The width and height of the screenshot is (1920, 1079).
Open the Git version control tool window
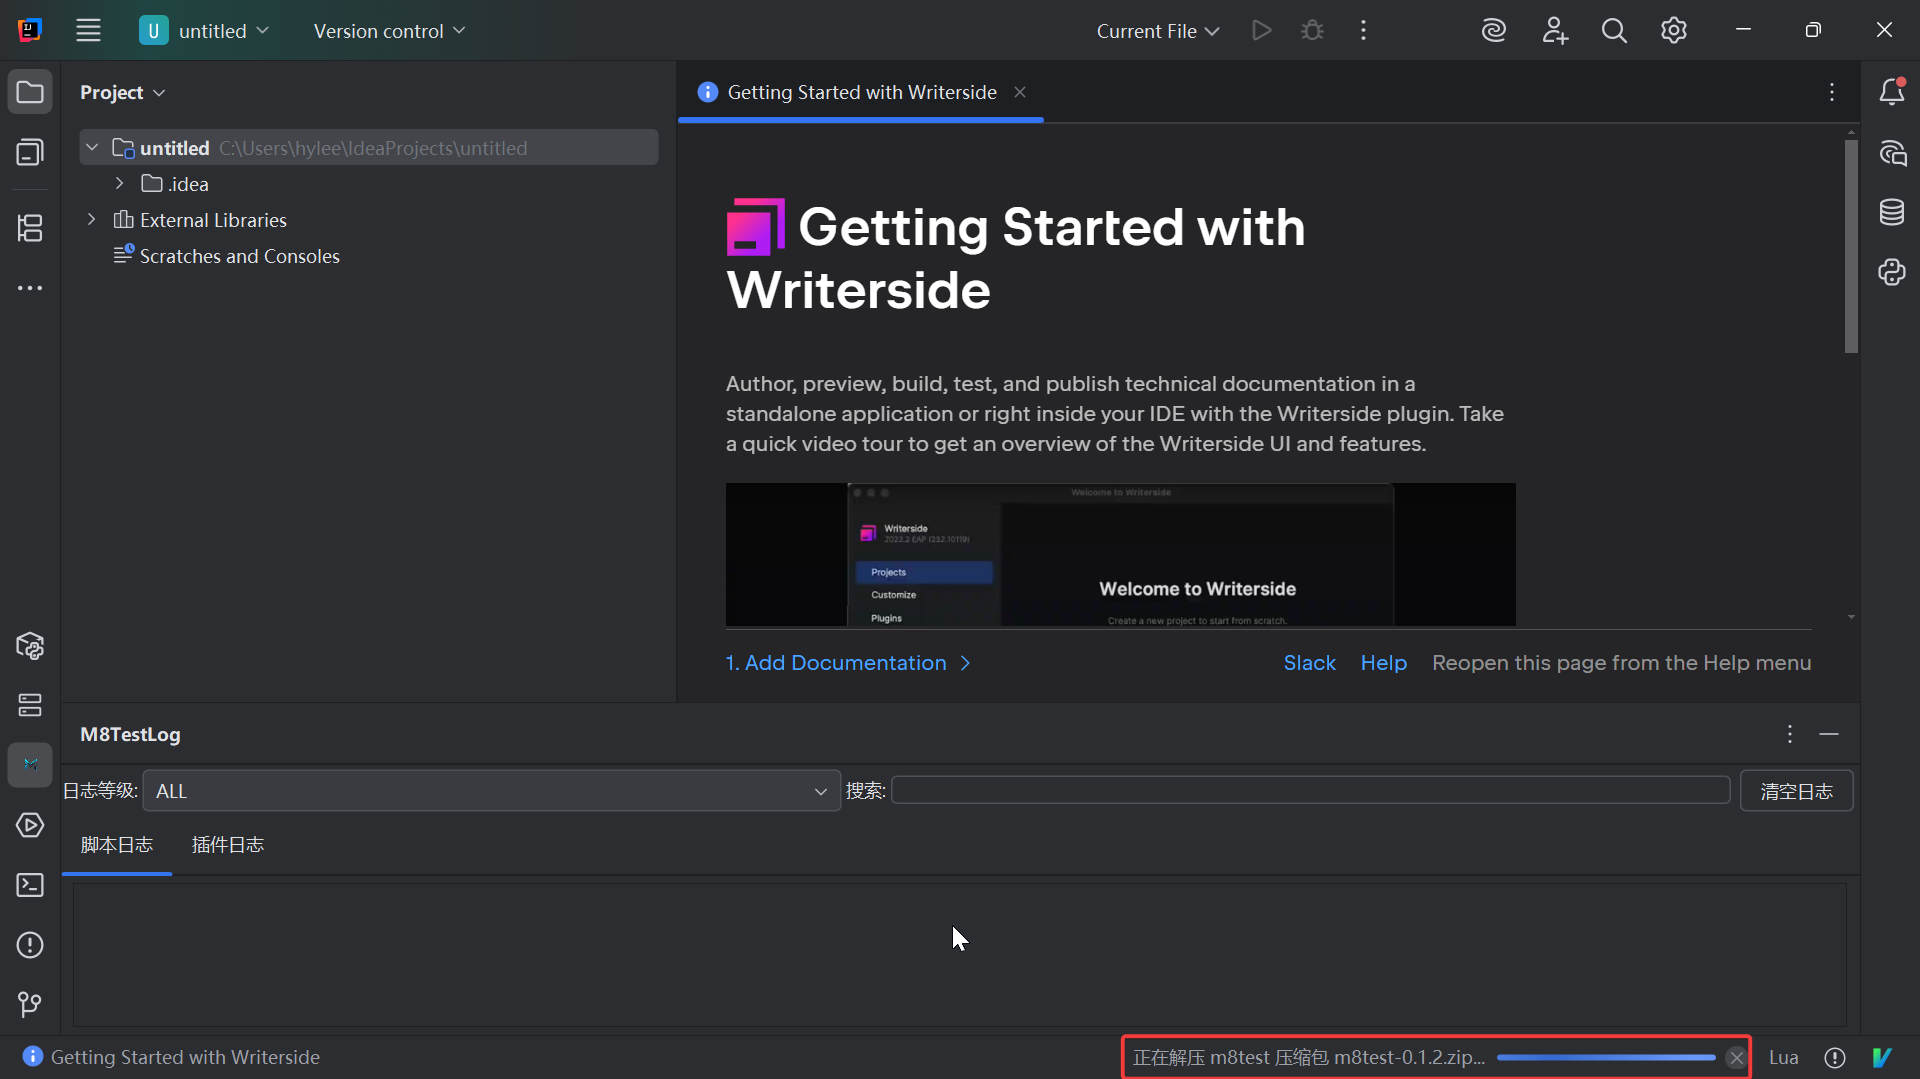pyautogui.click(x=30, y=1004)
